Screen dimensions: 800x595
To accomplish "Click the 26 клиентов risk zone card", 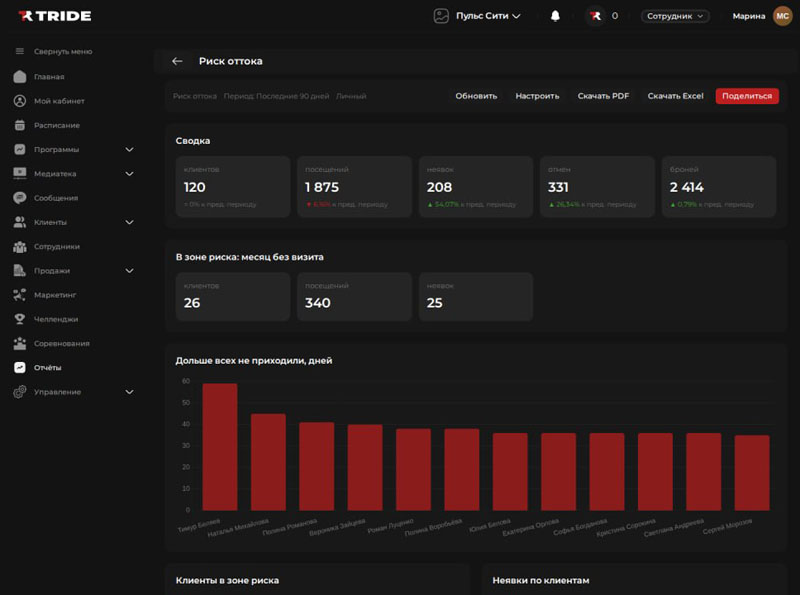I will point(233,296).
